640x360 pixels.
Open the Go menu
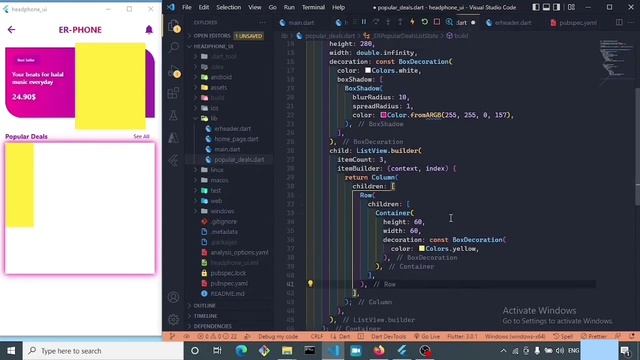pos(273,7)
